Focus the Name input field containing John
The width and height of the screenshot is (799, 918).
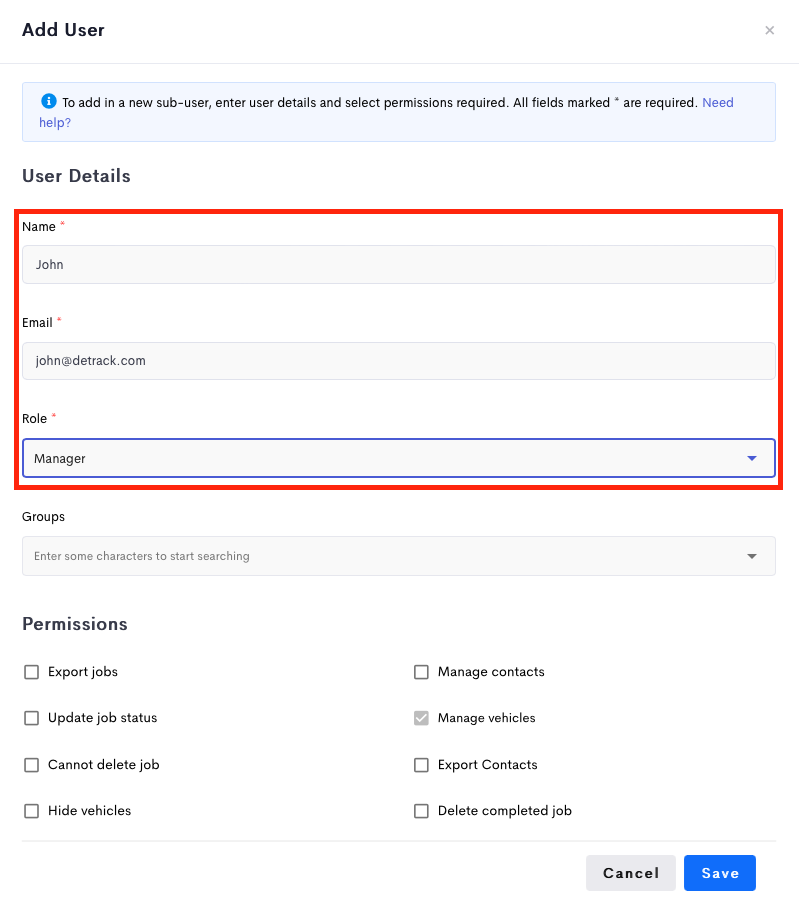[399, 265]
